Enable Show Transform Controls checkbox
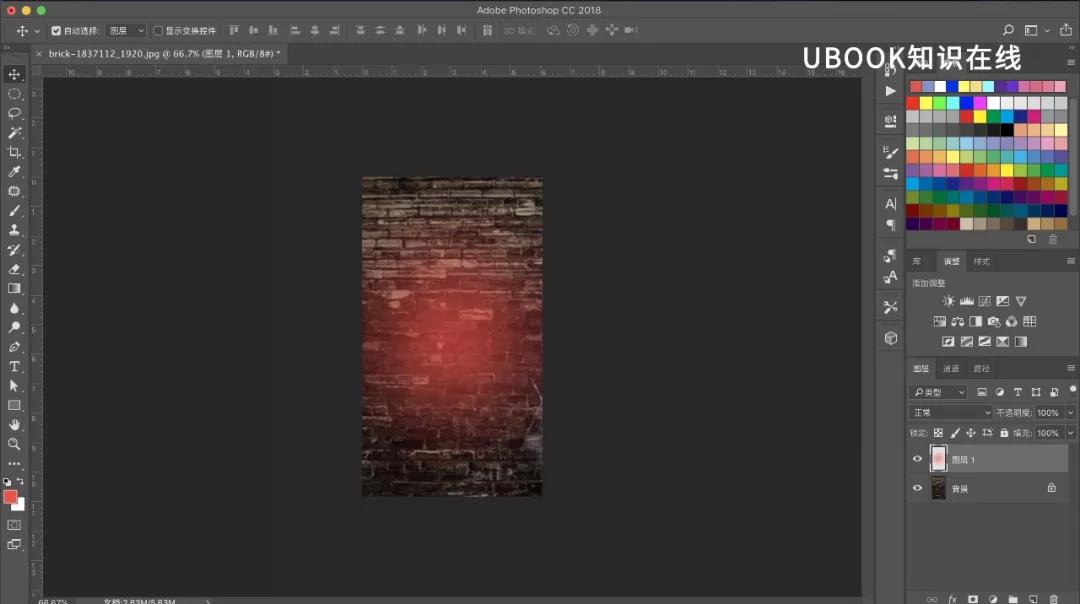Image resolution: width=1080 pixels, height=604 pixels. (158, 30)
